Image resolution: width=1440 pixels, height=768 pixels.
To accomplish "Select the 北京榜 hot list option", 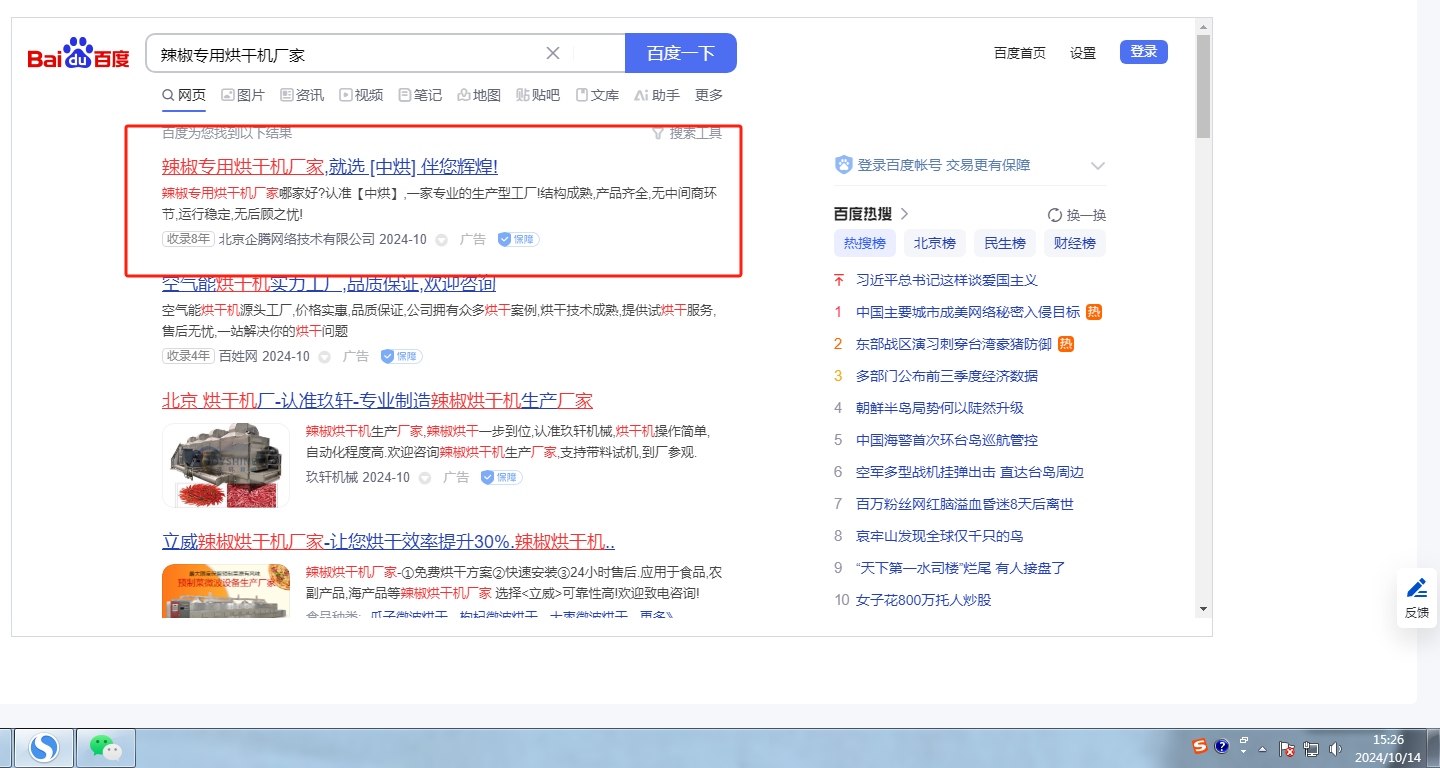I will click(934, 243).
